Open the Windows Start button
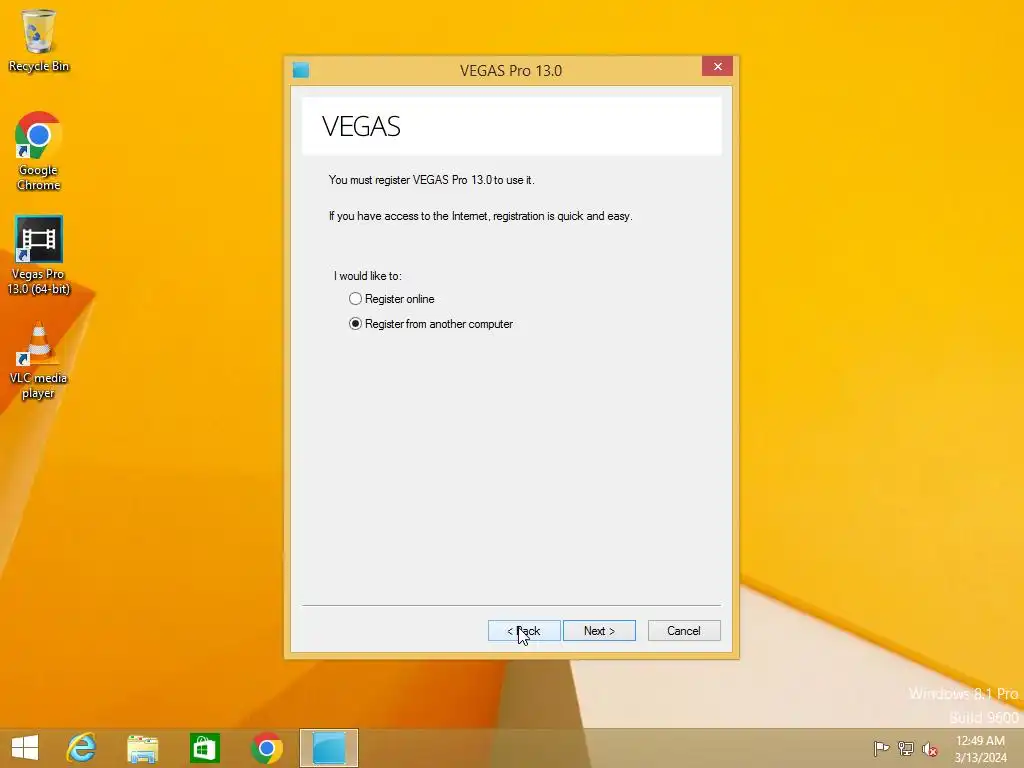The width and height of the screenshot is (1024, 768). [x=25, y=748]
